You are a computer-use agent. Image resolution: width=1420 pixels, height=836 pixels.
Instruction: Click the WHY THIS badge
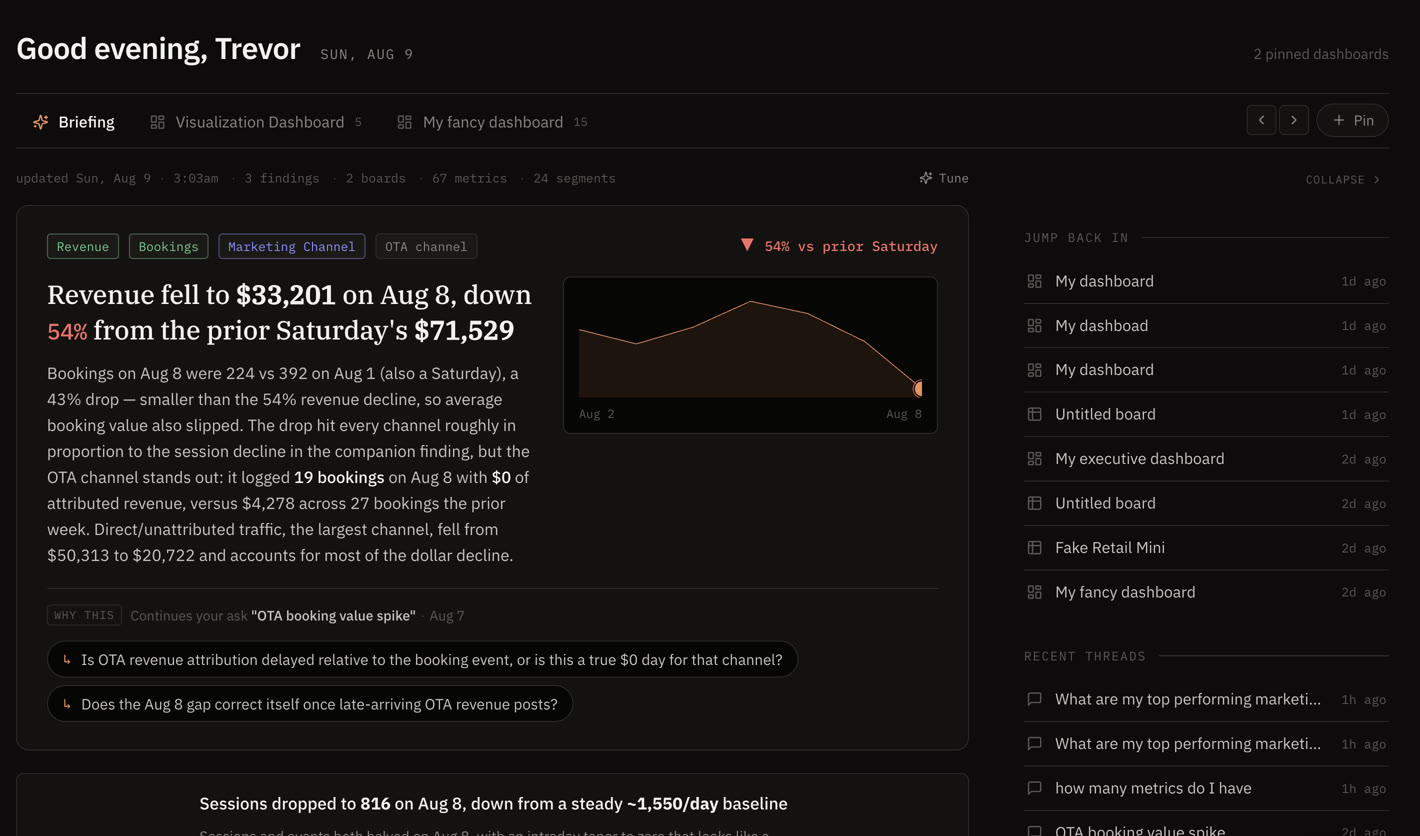tap(84, 615)
